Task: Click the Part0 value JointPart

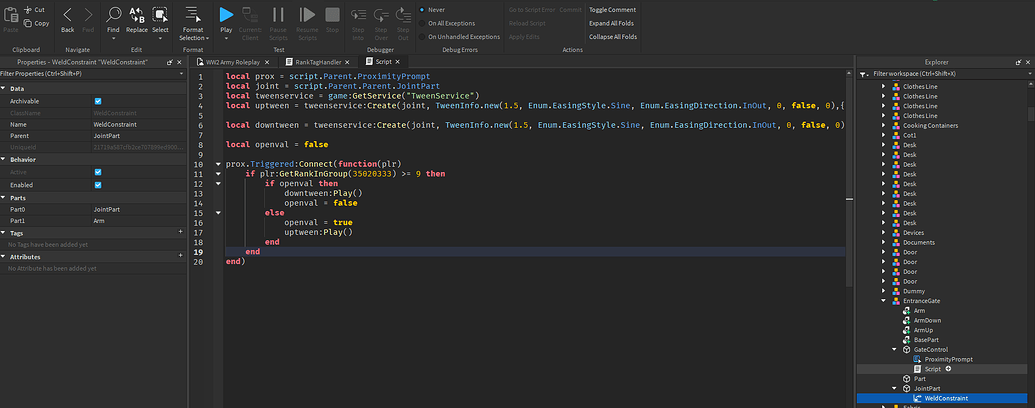Action: tap(106, 209)
